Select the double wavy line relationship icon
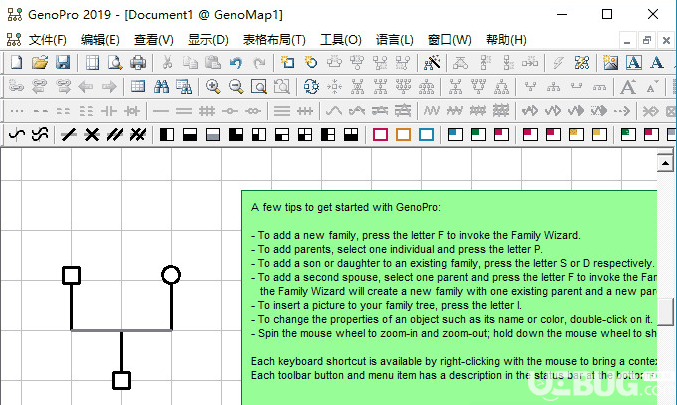Viewport: 677px width, 405px height. tap(40, 135)
